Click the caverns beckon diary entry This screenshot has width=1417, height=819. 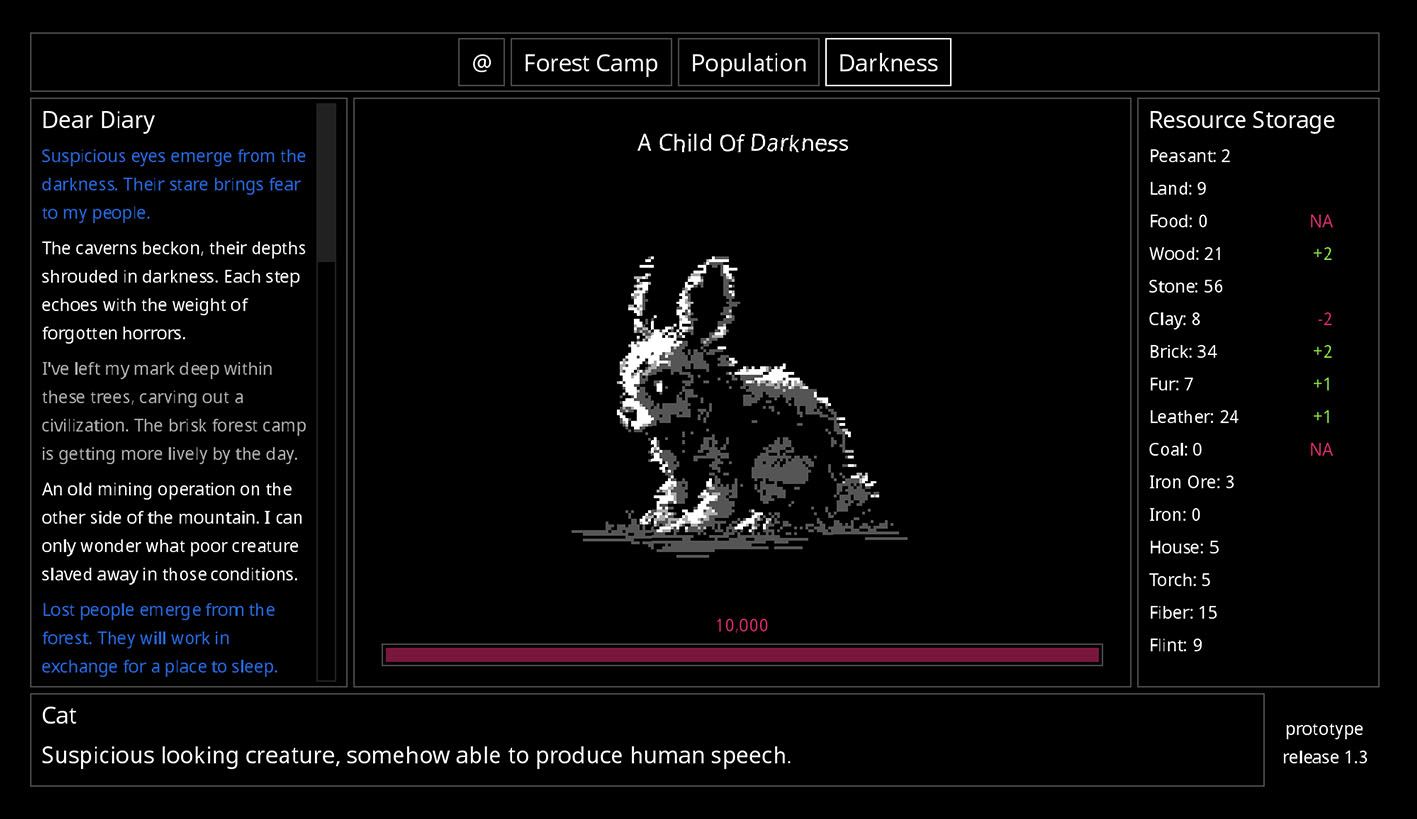point(174,290)
